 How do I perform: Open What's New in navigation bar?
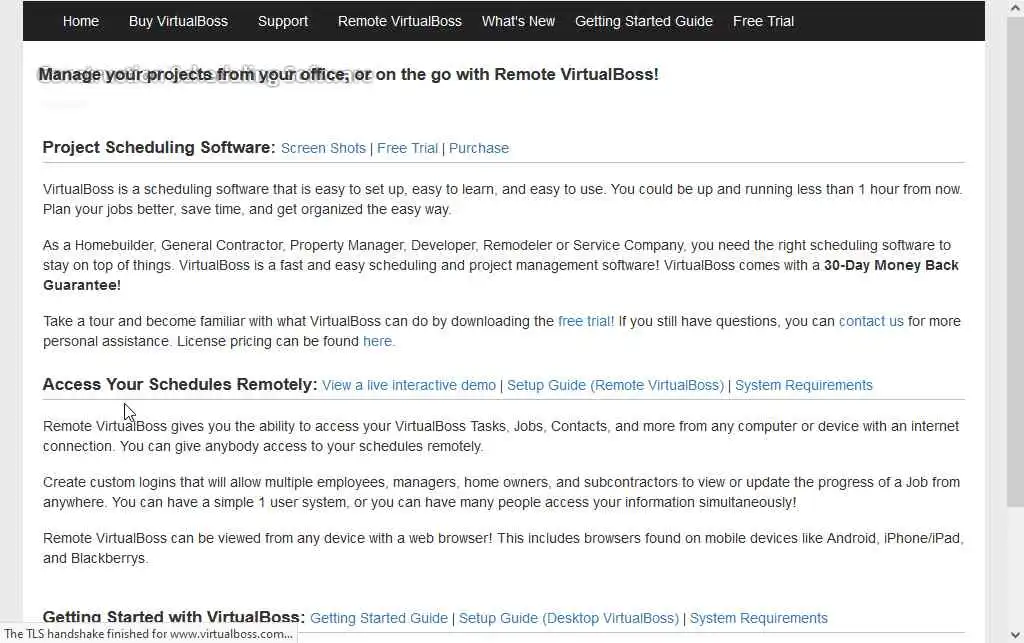(518, 21)
